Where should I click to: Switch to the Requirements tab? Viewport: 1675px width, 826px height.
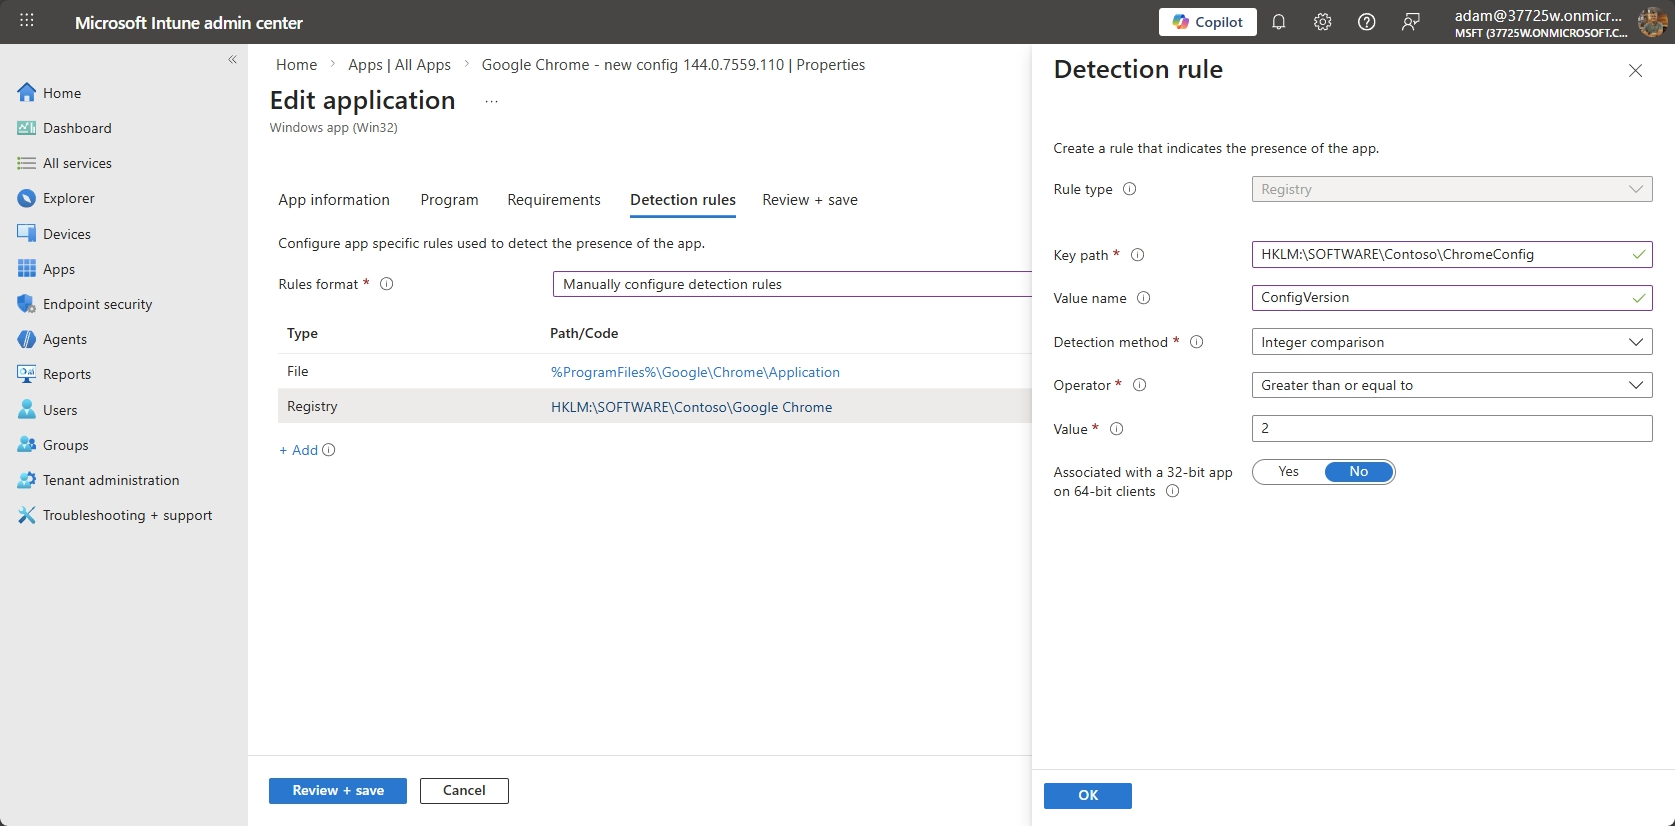click(553, 200)
